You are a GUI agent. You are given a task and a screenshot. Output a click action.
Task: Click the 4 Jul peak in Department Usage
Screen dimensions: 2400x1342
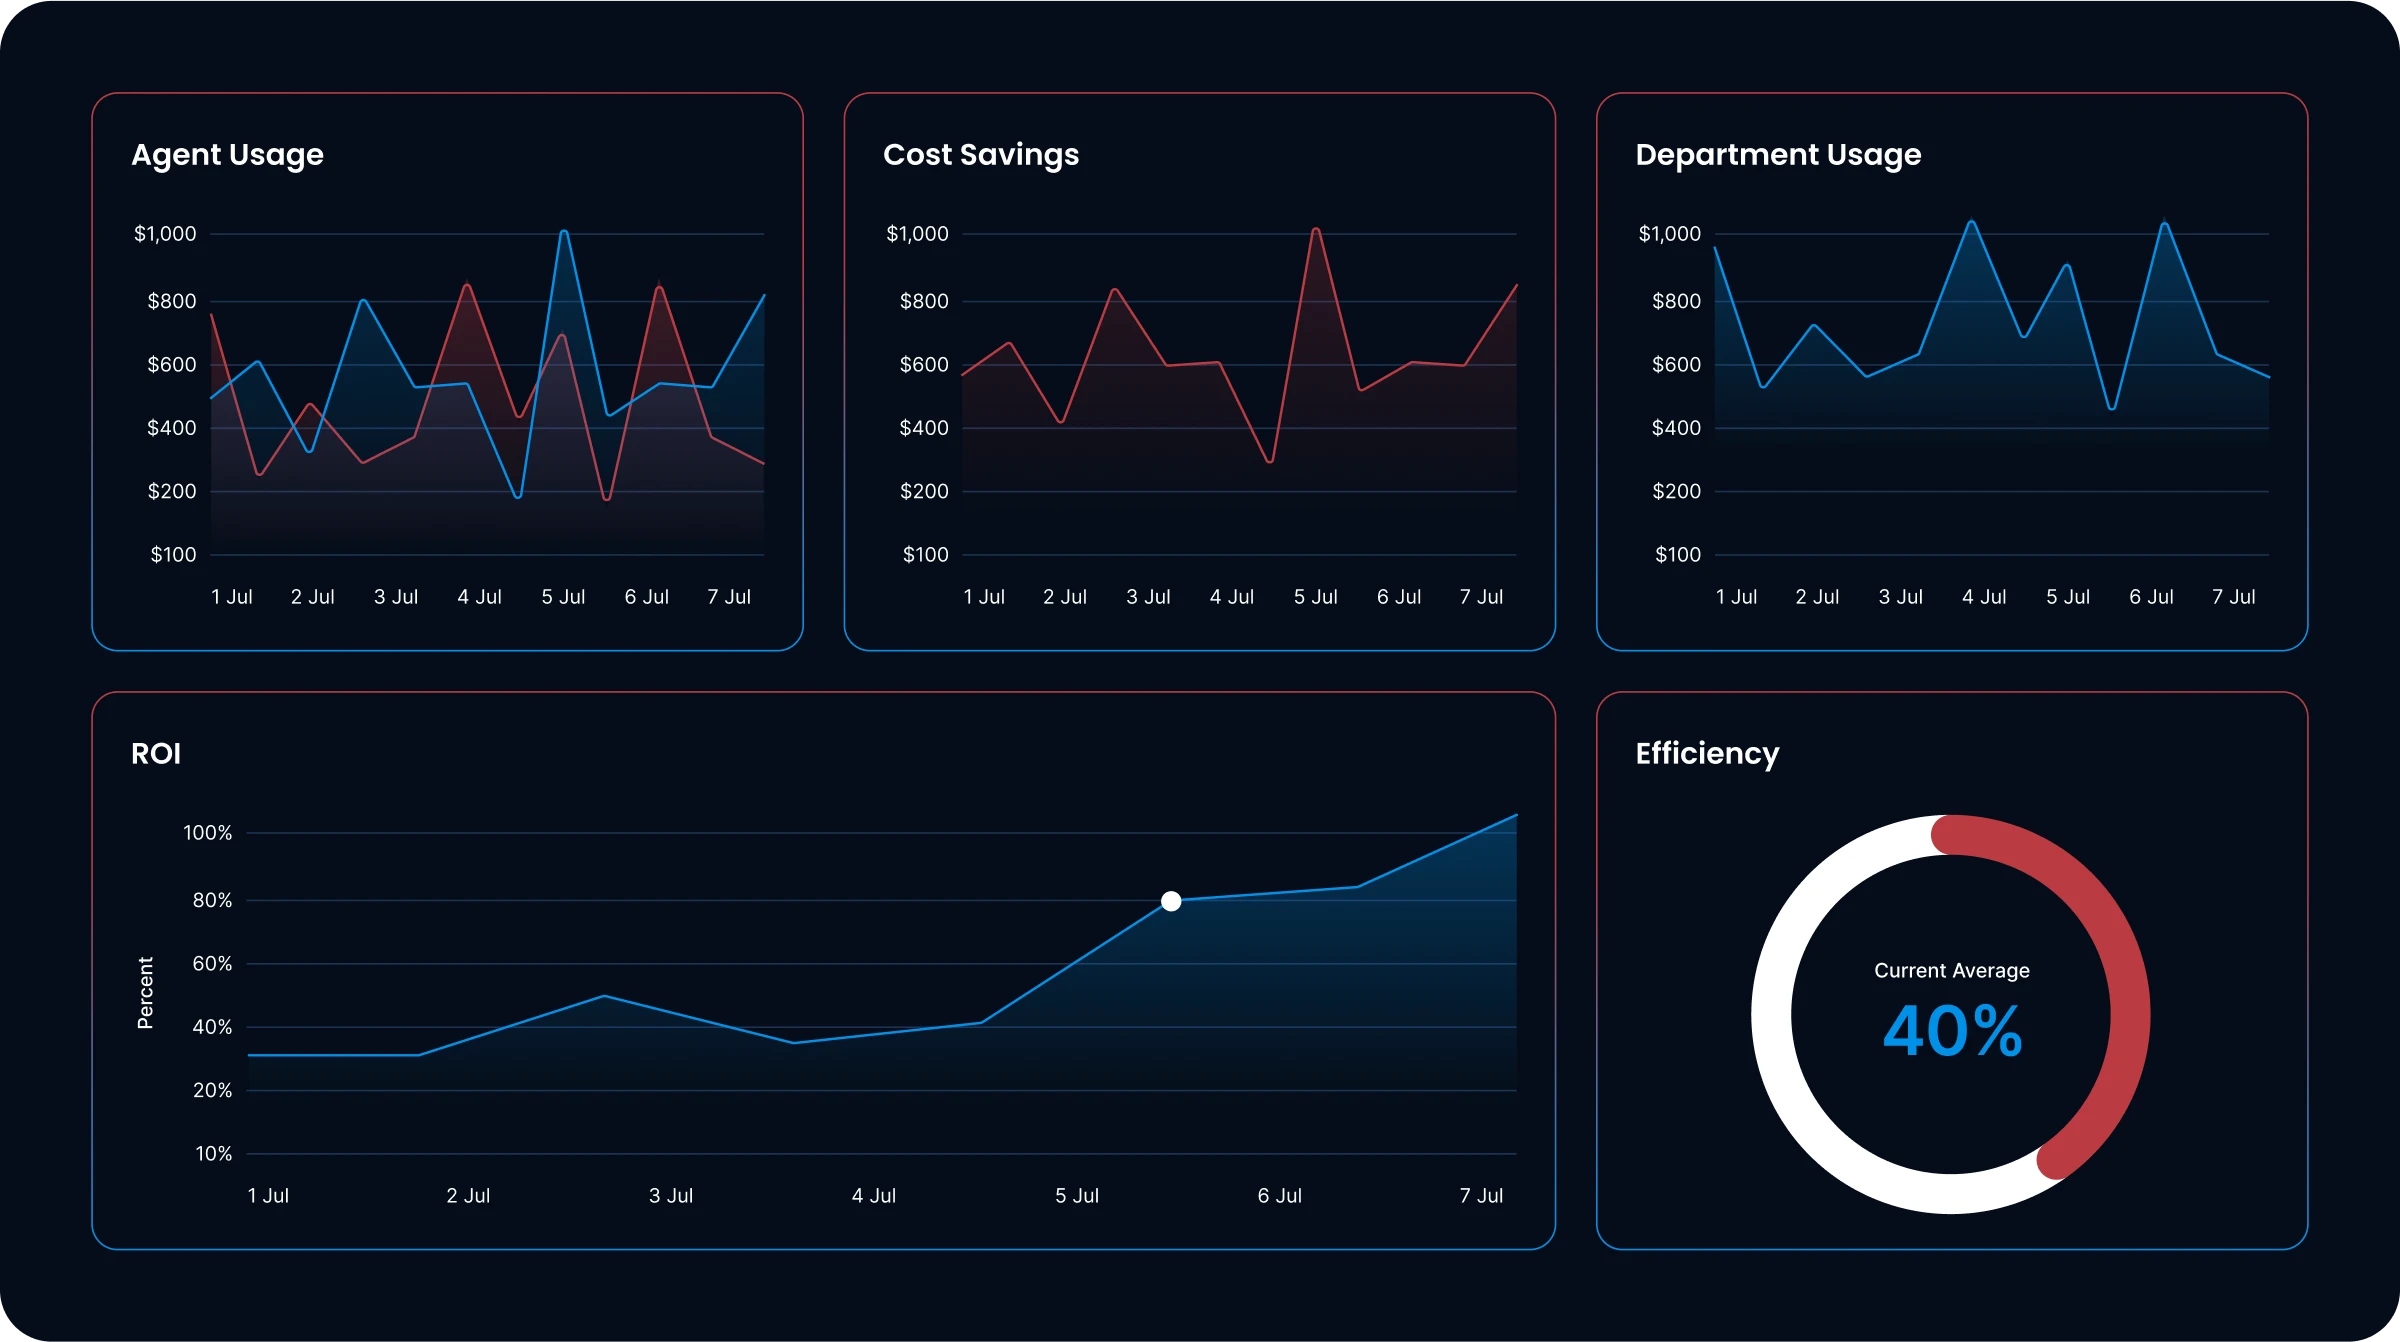(x=1971, y=222)
